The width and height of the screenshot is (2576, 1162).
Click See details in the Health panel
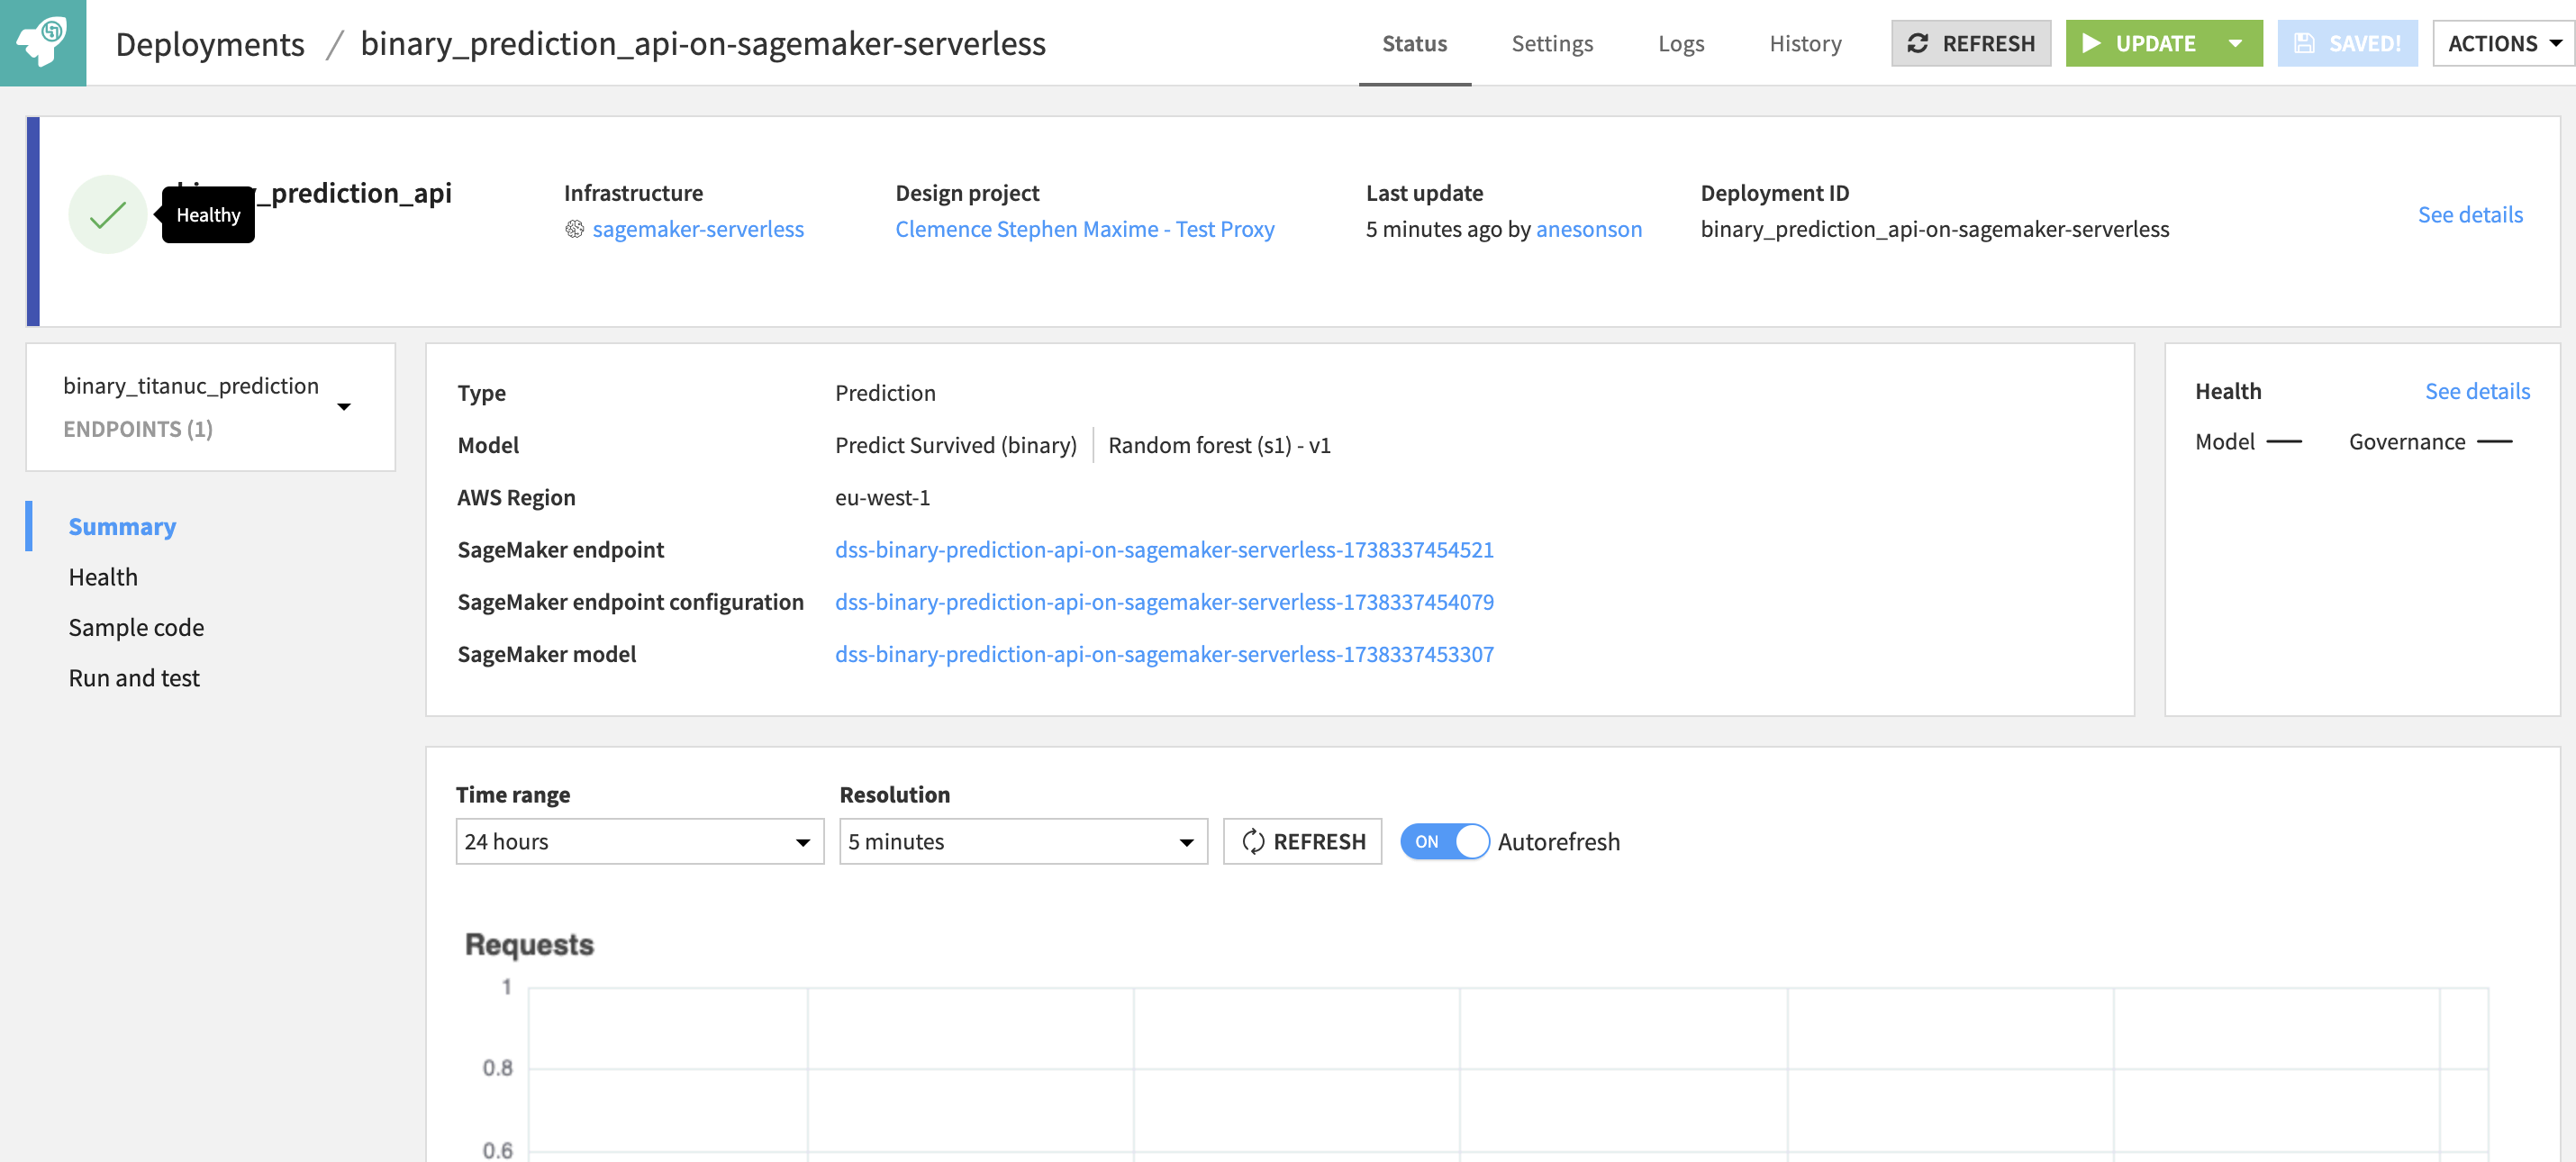pos(2477,391)
